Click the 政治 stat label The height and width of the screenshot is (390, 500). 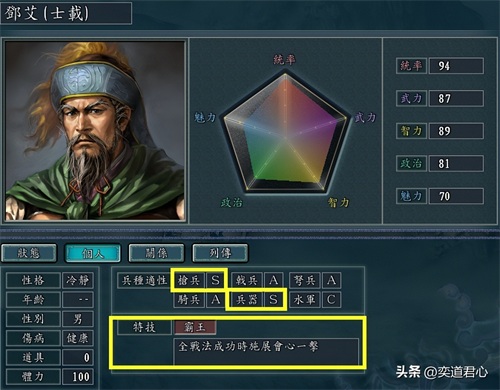click(411, 163)
